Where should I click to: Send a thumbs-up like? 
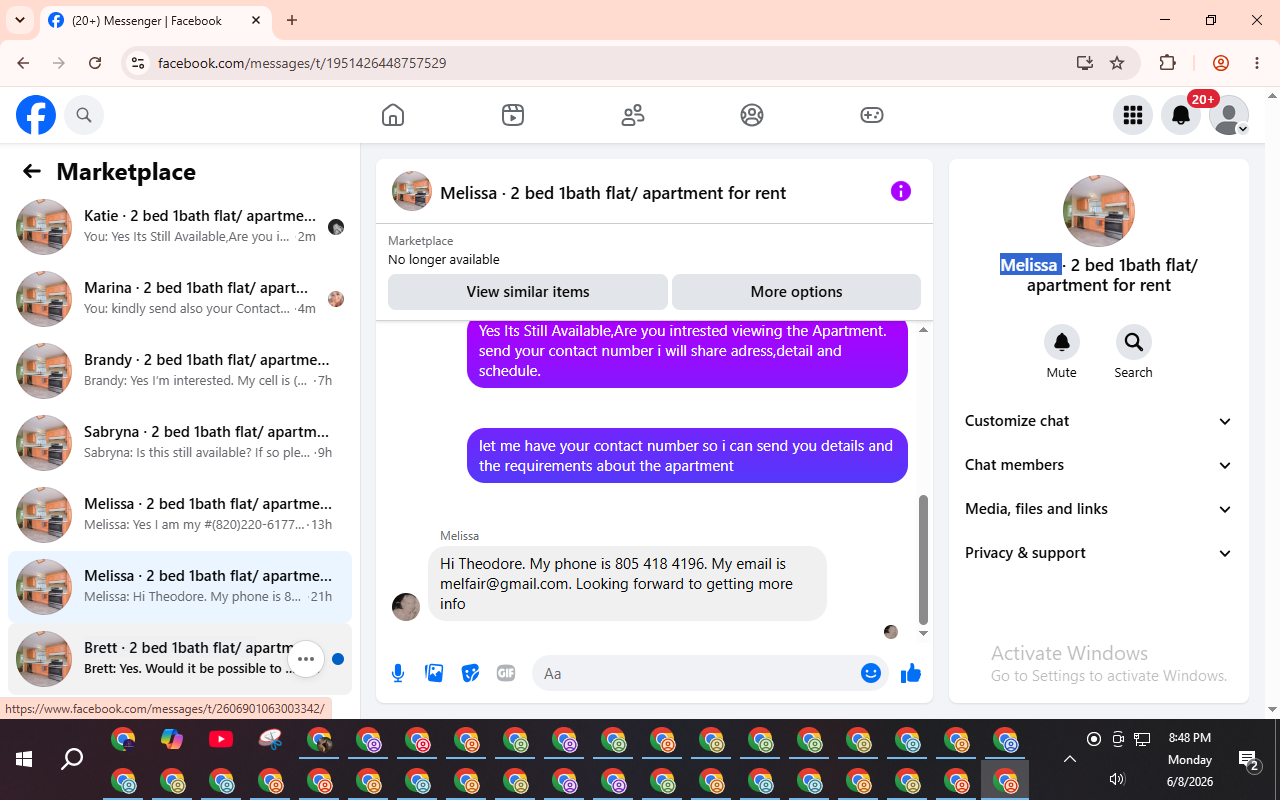pos(911,673)
